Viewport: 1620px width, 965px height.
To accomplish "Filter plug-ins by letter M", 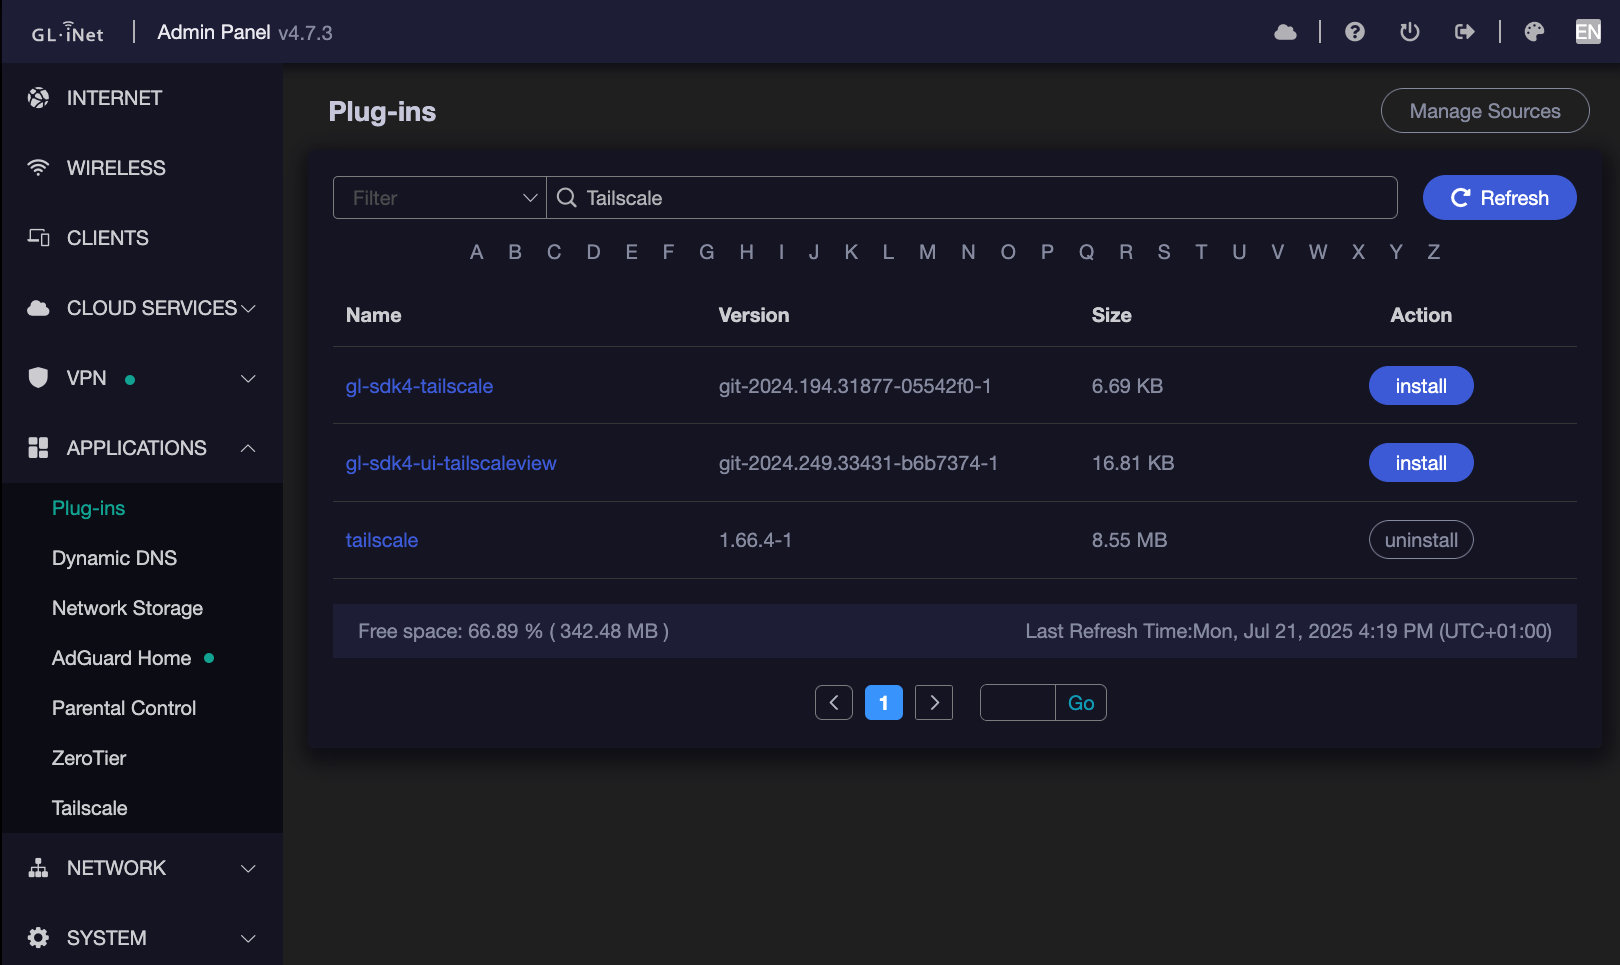I will 928,252.
